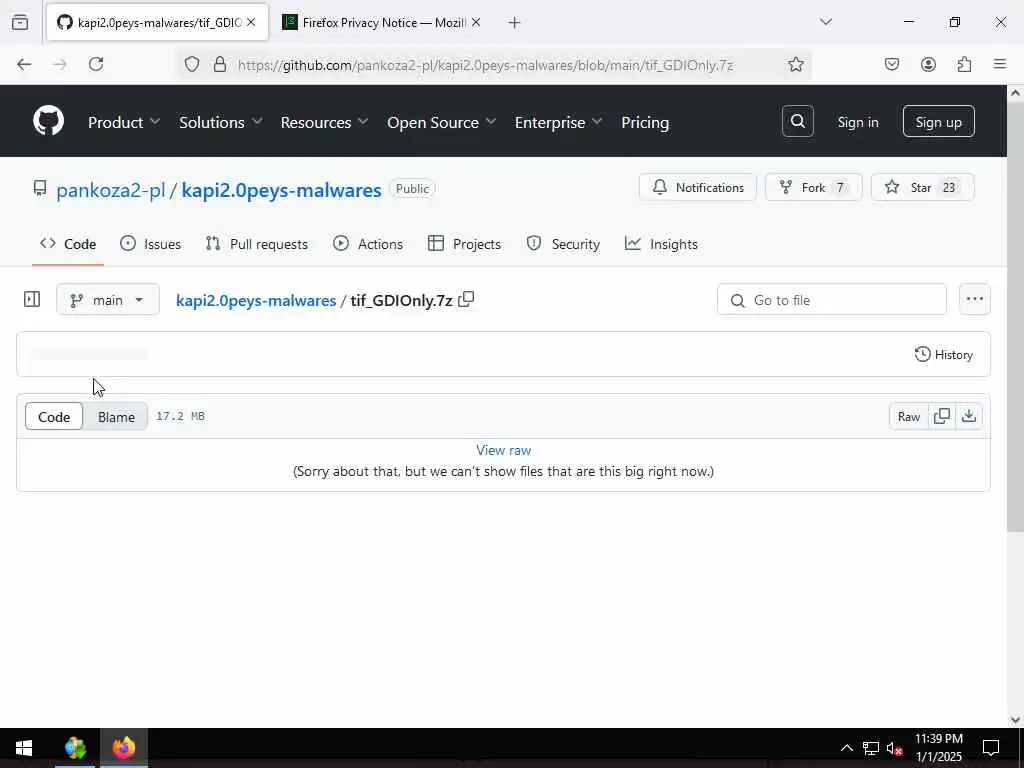The image size is (1024, 768).
Task: Open the main branch selector dropdown
Action: point(108,300)
